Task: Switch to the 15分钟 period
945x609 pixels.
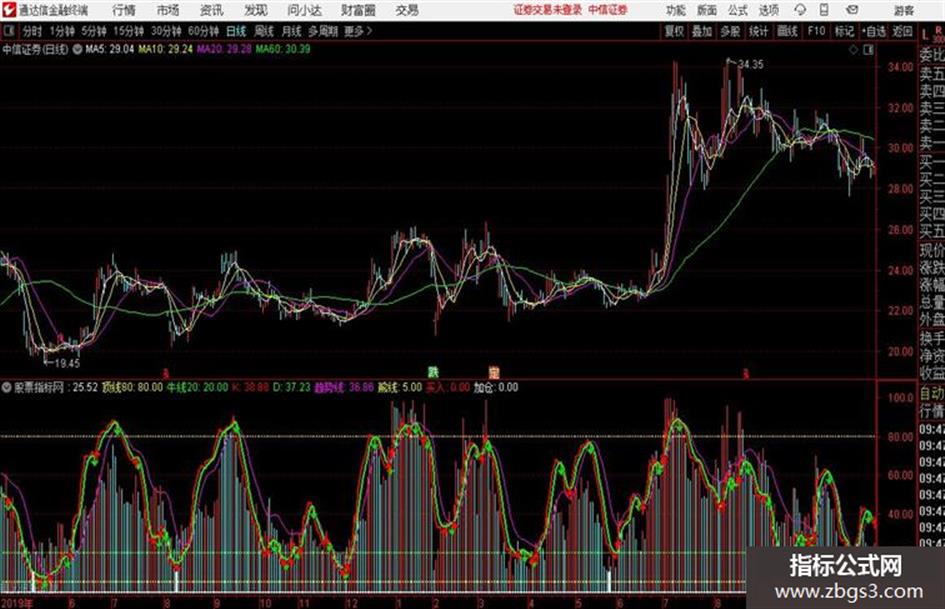Action: 129,31
